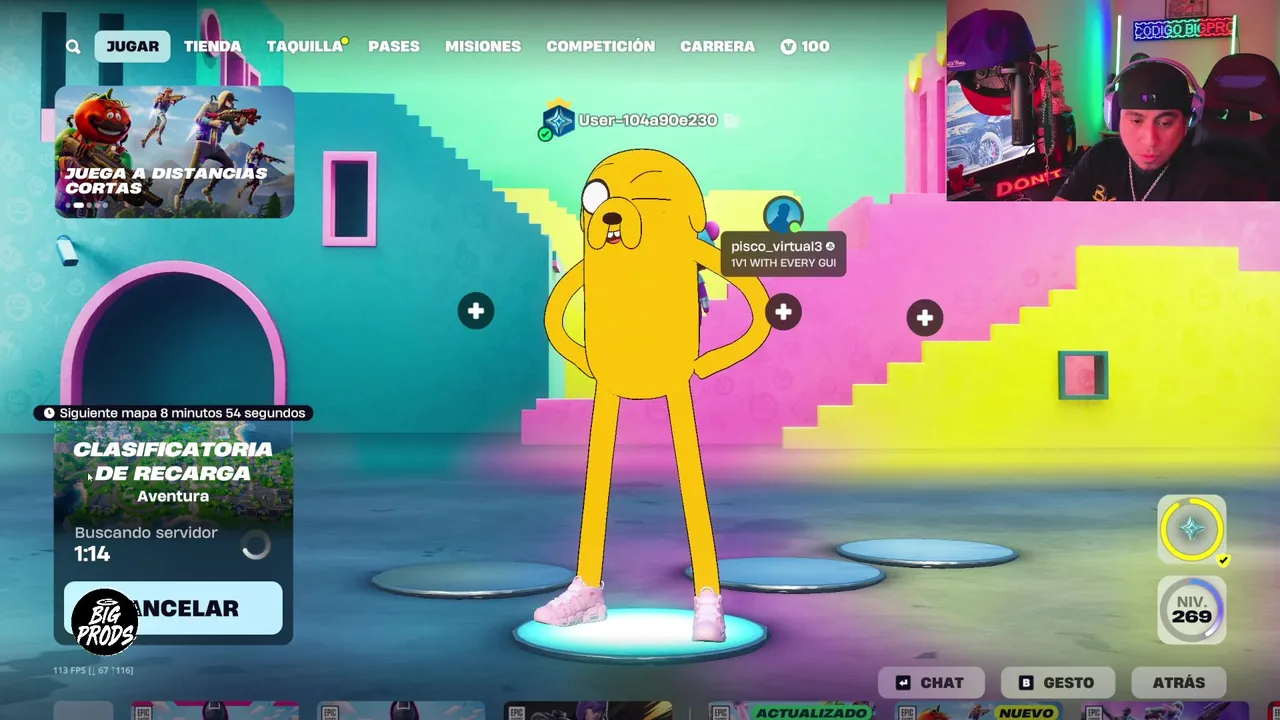This screenshot has width=1280, height=720.
Task: Click the 'Aventura' mode subtitle
Action: [173, 496]
